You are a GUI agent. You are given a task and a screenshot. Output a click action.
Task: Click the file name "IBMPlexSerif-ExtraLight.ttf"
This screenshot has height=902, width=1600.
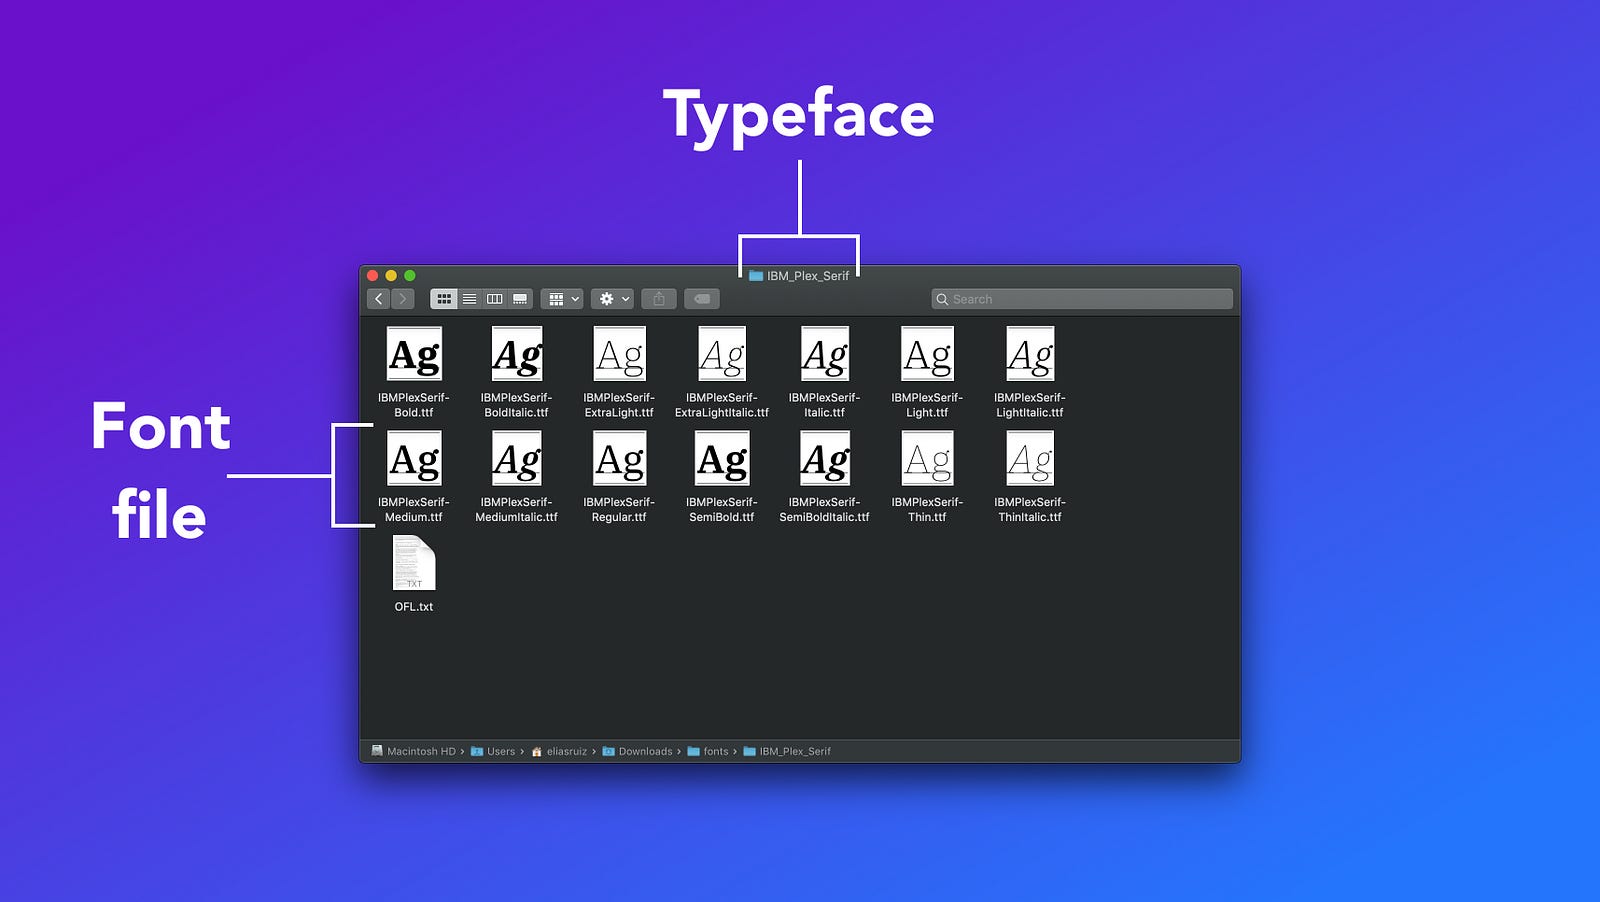[x=620, y=405]
